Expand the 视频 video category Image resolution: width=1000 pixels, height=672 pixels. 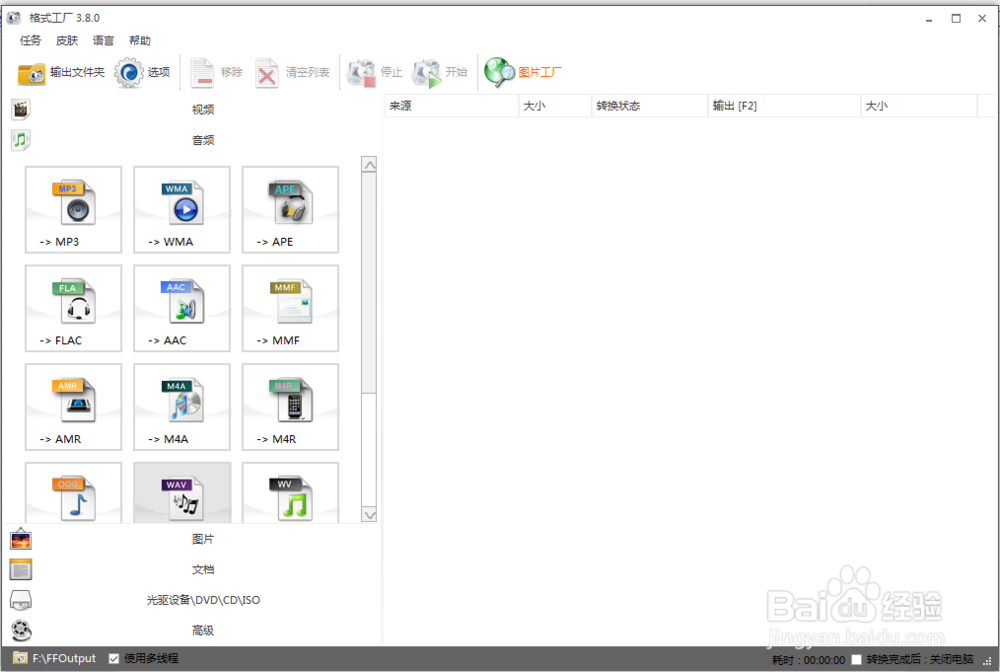[x=203, y=108]
